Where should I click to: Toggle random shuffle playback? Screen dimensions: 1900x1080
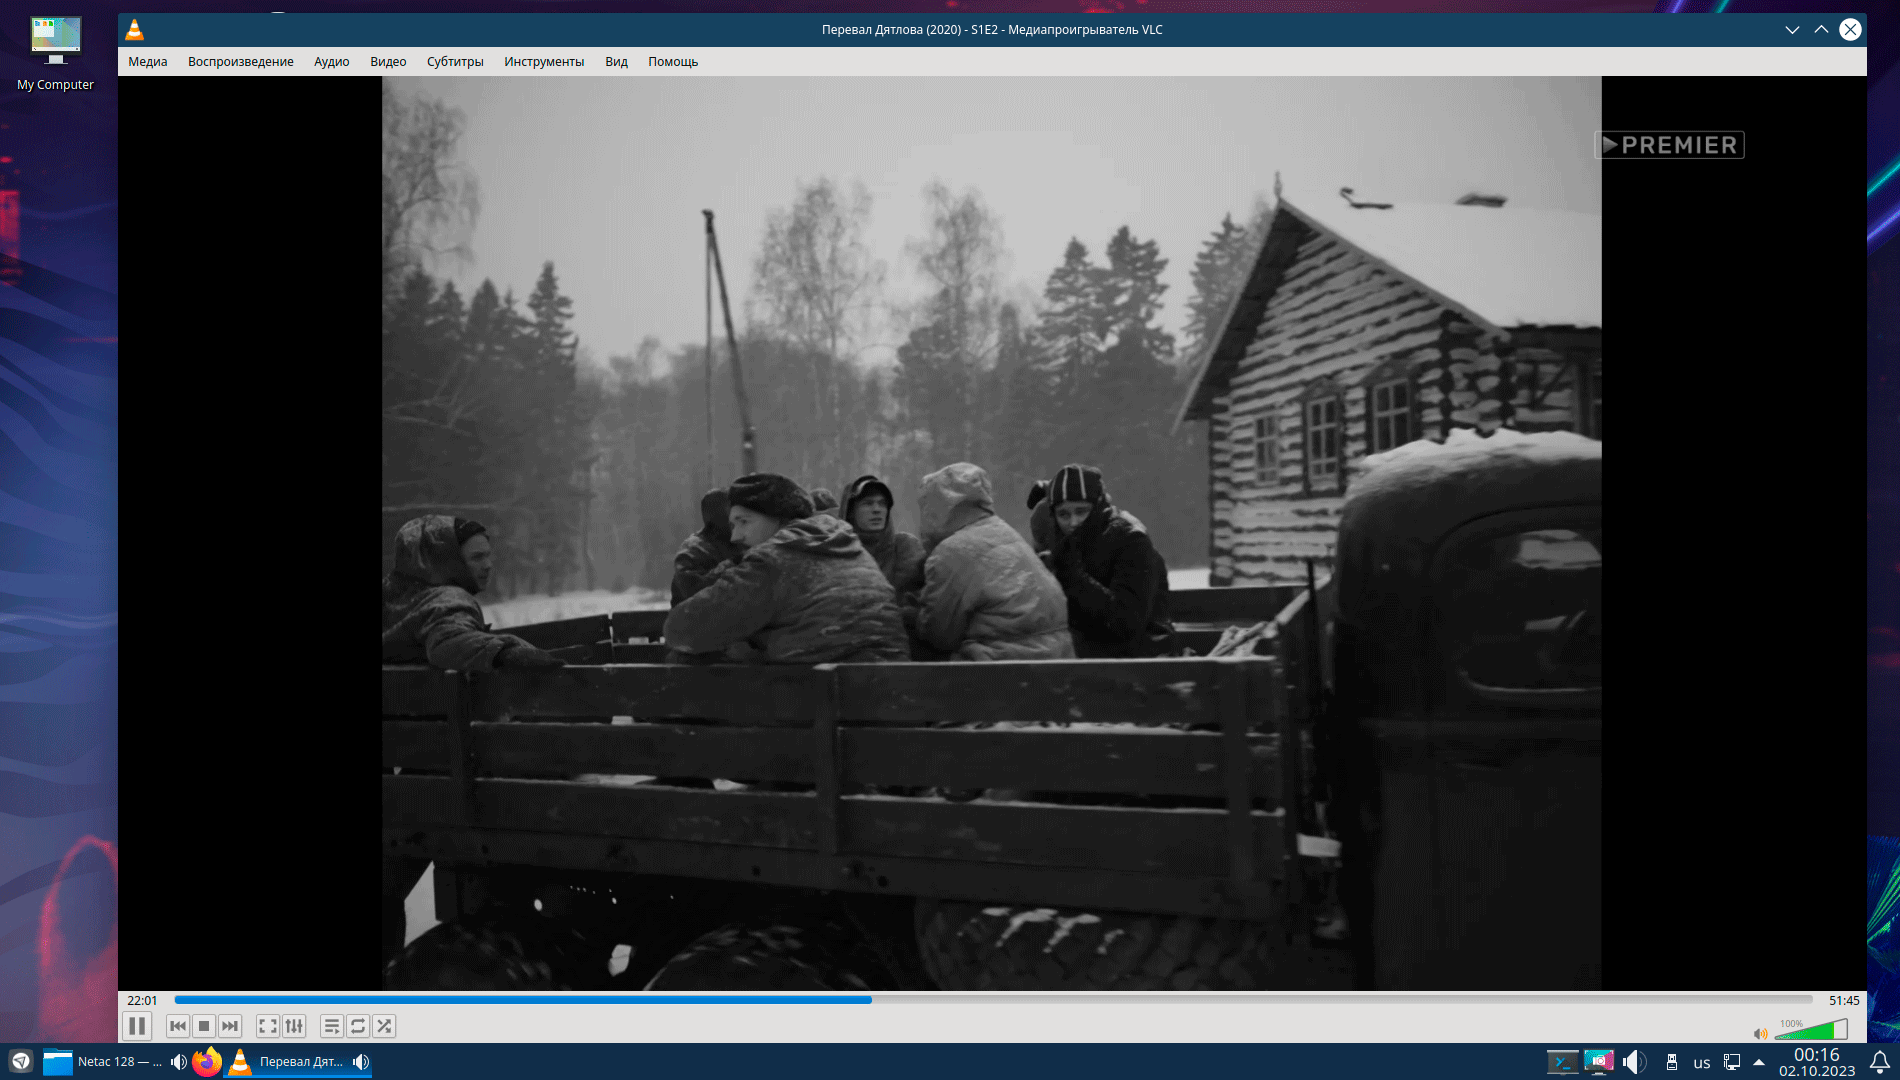pyautogui.click(x=384, y=1026)
